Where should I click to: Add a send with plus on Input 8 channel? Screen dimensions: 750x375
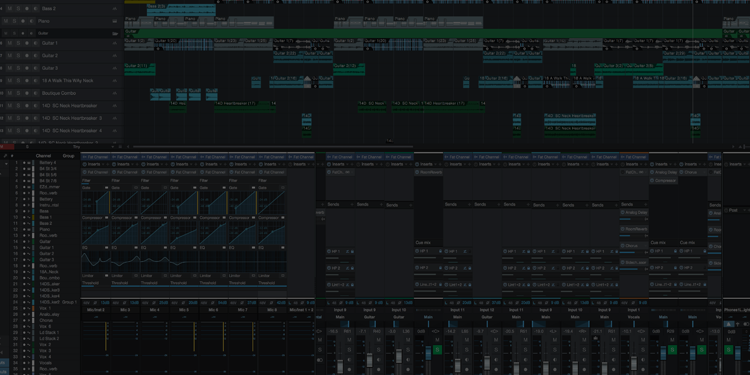pos(351,204)
